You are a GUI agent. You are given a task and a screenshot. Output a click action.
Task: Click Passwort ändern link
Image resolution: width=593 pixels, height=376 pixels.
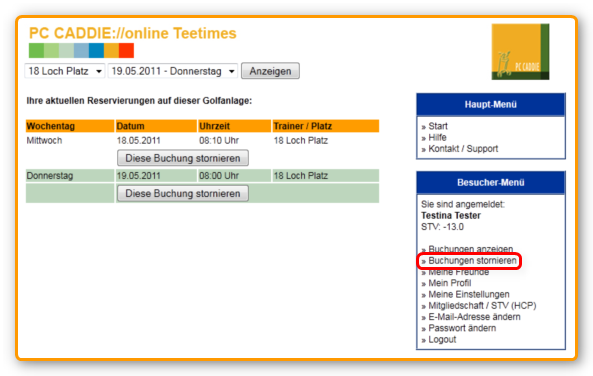tap(462, 328)
